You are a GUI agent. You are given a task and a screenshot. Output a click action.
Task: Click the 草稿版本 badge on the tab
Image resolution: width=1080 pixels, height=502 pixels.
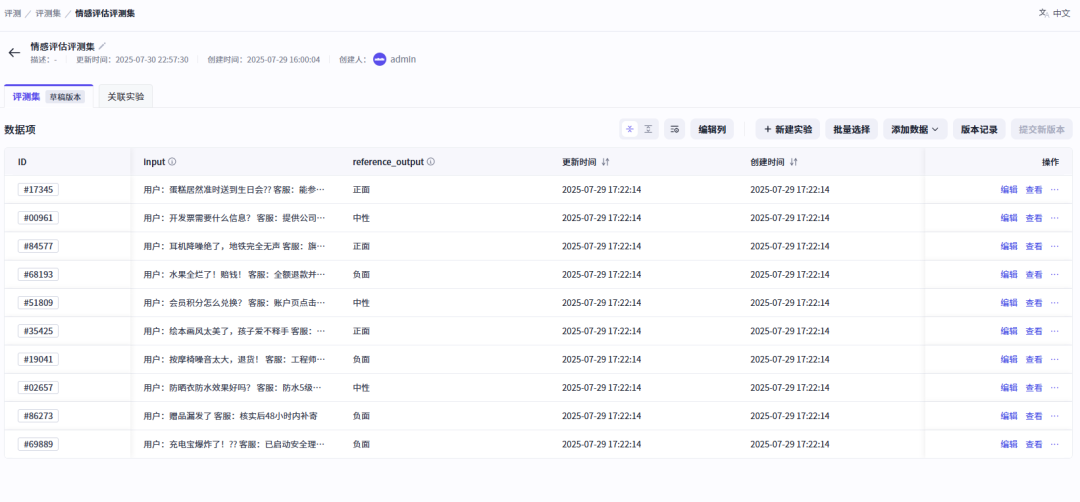pos(65,97)
